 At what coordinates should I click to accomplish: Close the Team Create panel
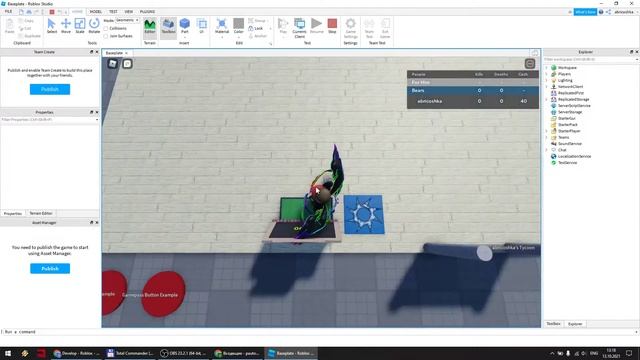pyautogui.click(x=97, y=52)
